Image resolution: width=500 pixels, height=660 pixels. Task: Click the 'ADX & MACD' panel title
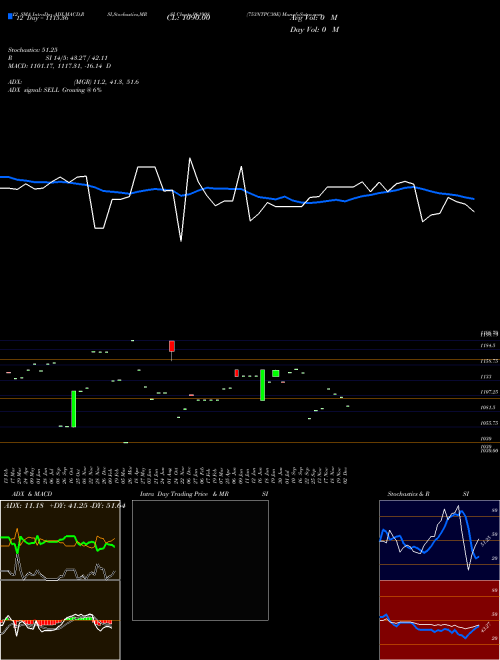coord(32,494)
